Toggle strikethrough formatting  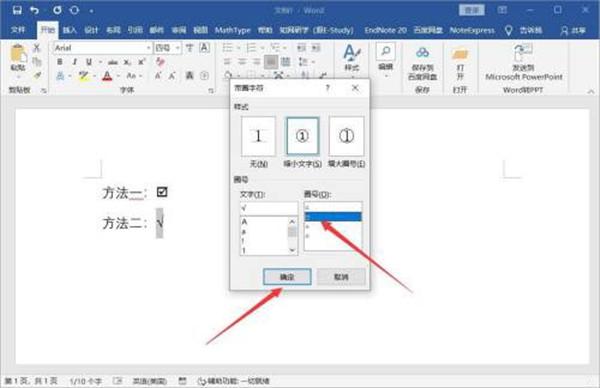(112, 62)
